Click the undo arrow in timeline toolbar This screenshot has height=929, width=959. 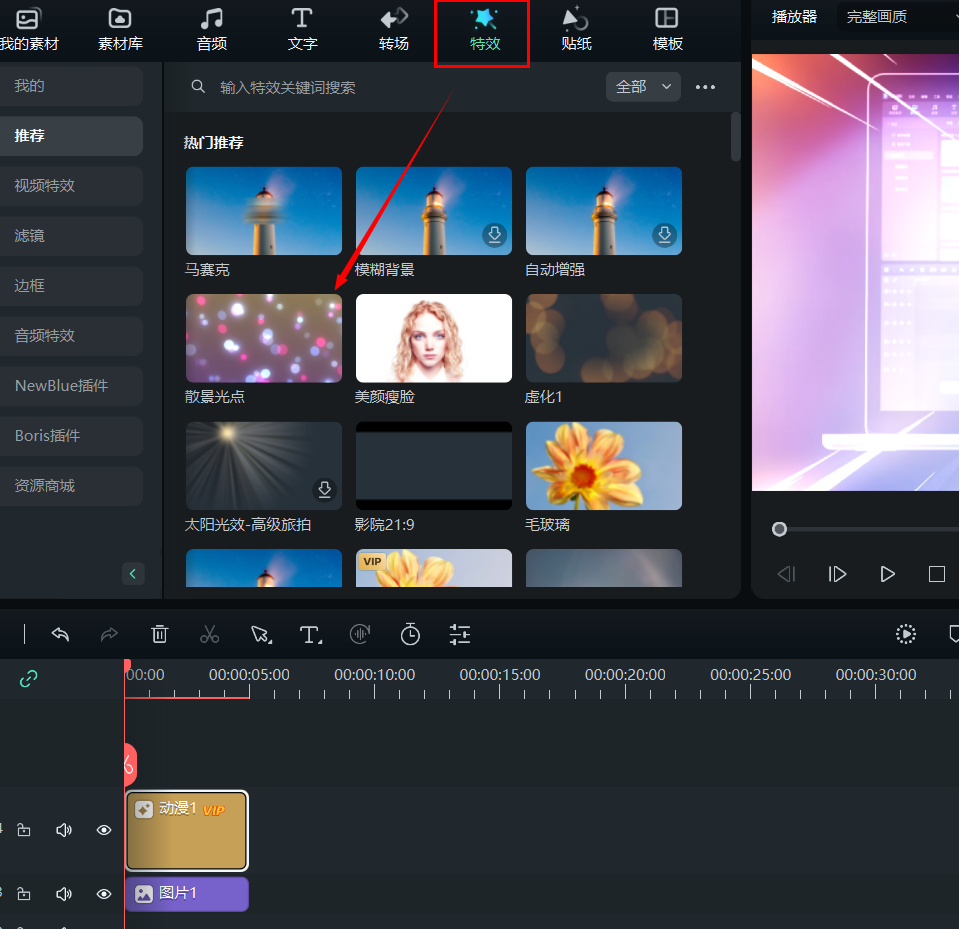60,634
